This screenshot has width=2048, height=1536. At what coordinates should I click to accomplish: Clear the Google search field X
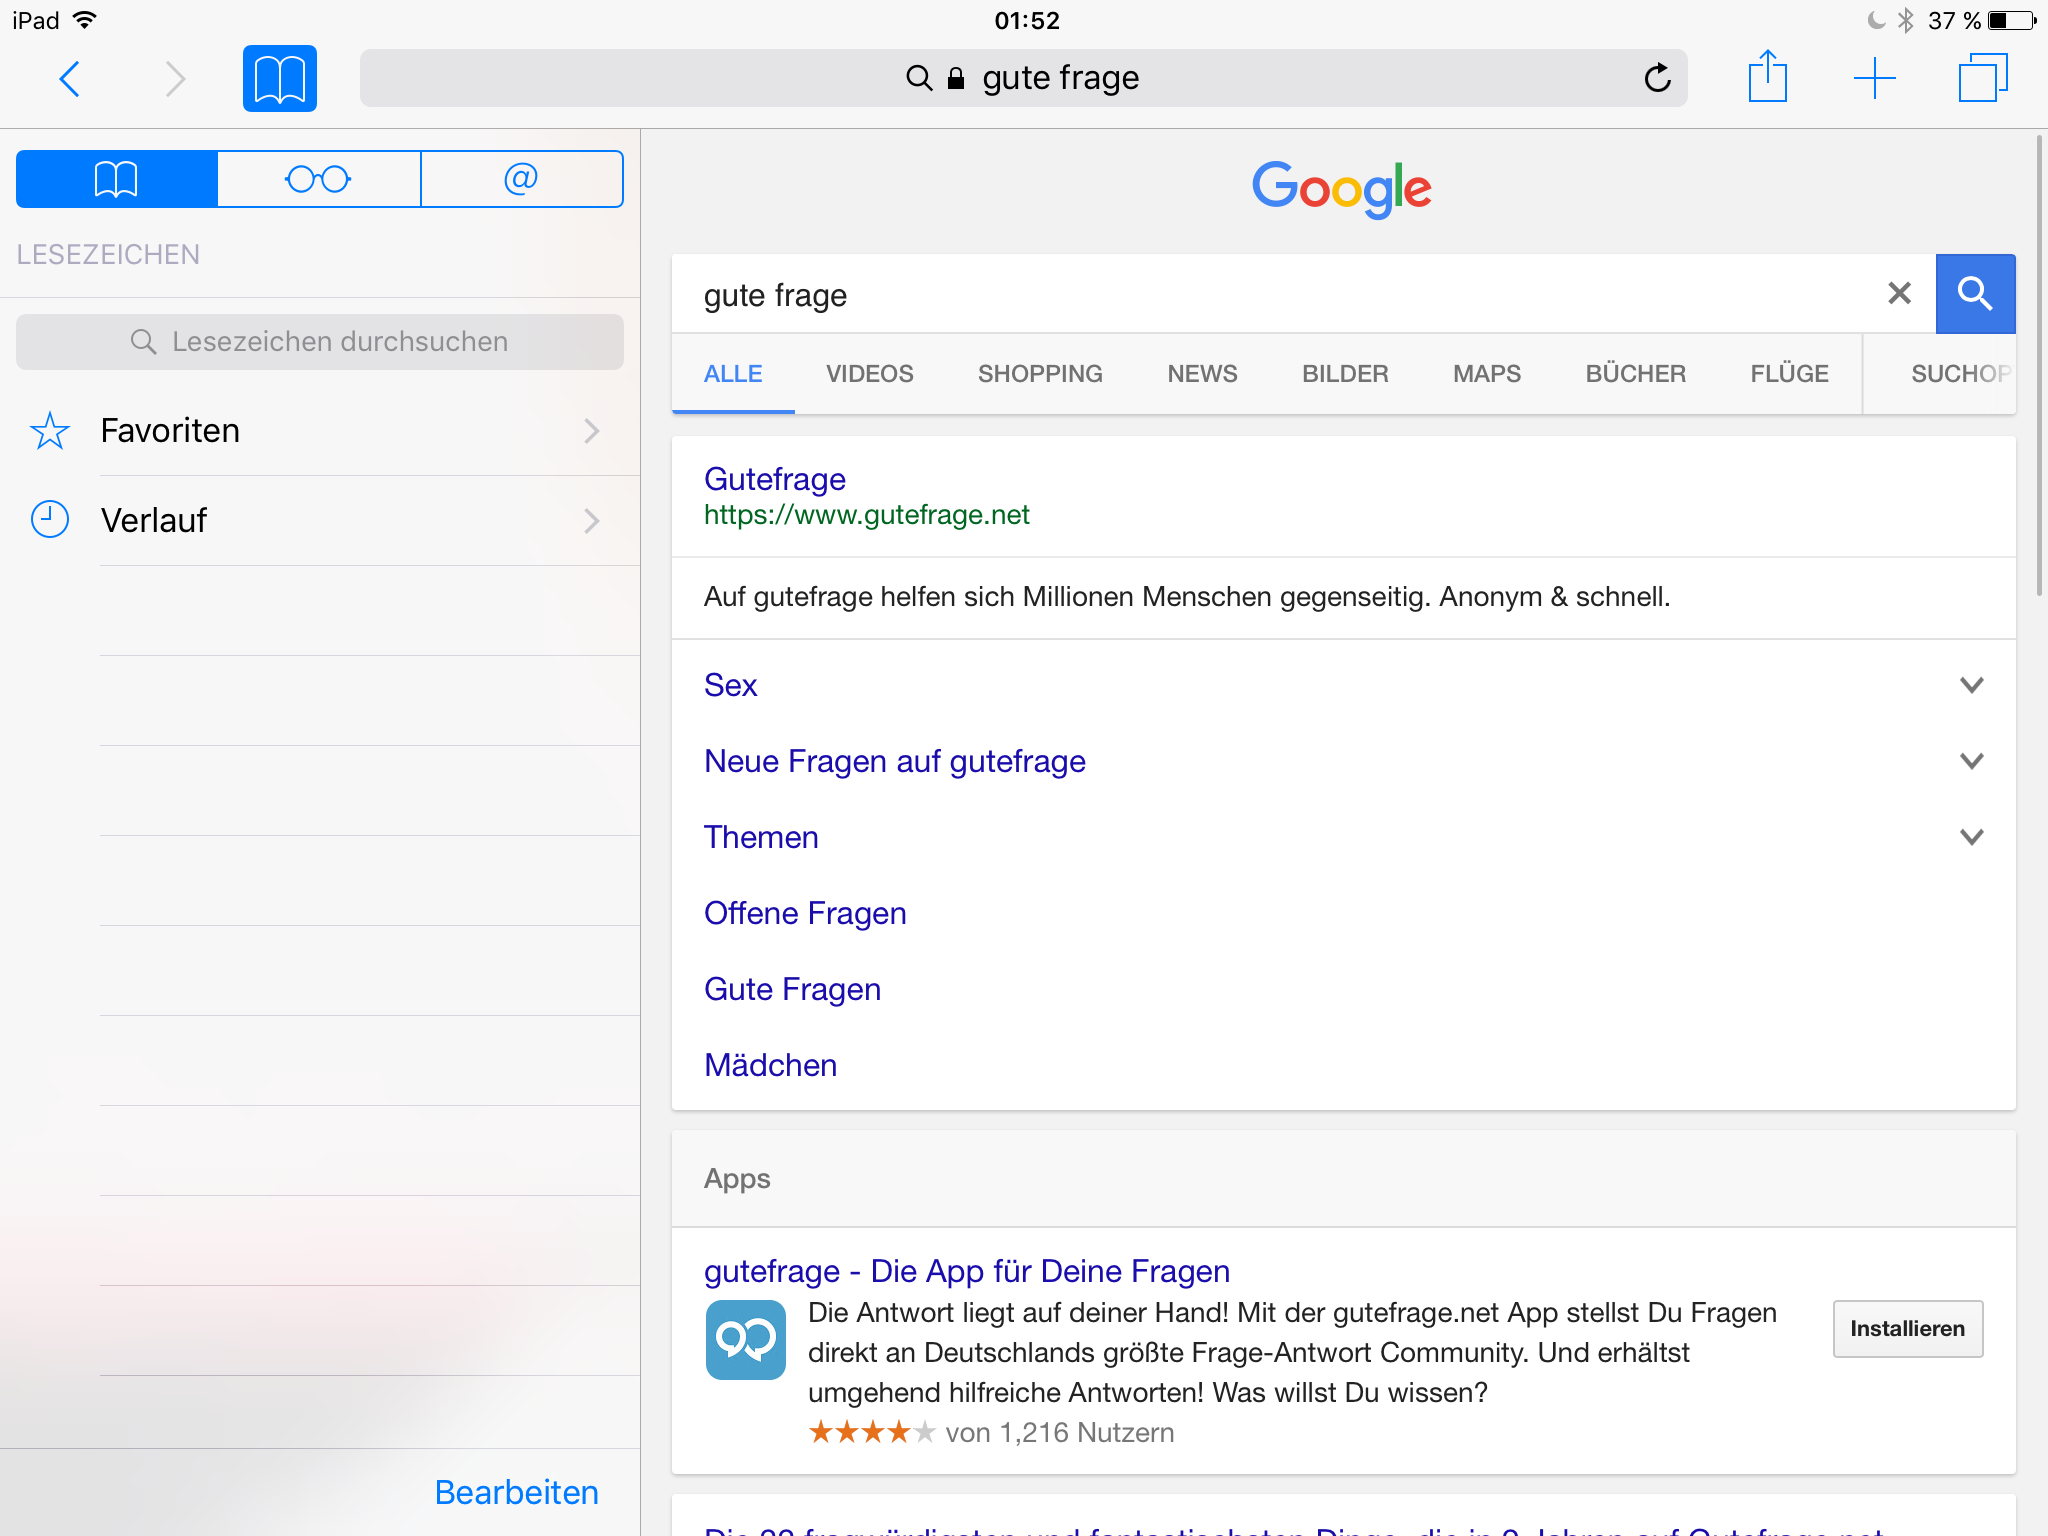tap(1899, 294)
